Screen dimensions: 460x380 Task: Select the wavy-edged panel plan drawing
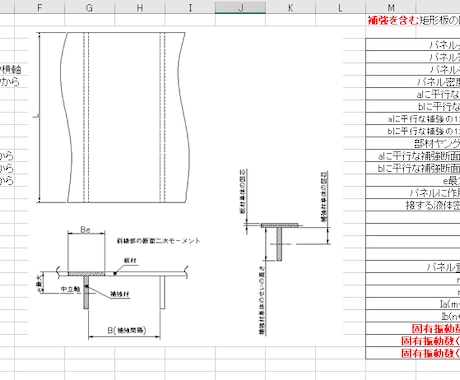coord(113,117)
